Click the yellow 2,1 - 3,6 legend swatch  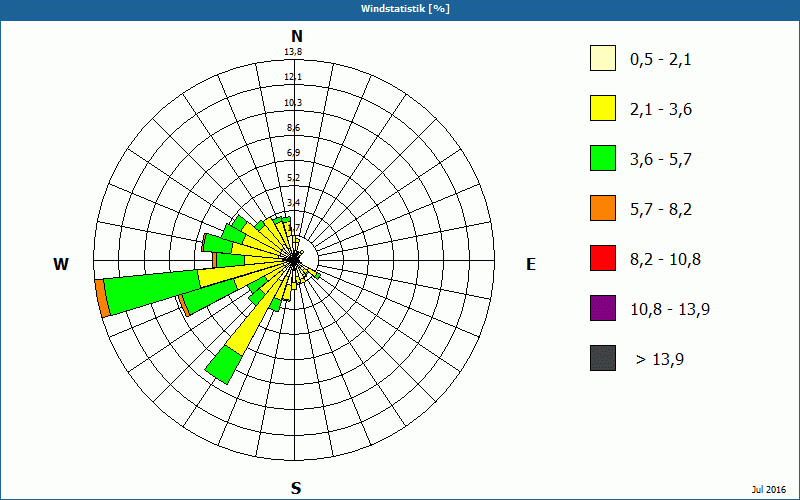click(603, 108)
